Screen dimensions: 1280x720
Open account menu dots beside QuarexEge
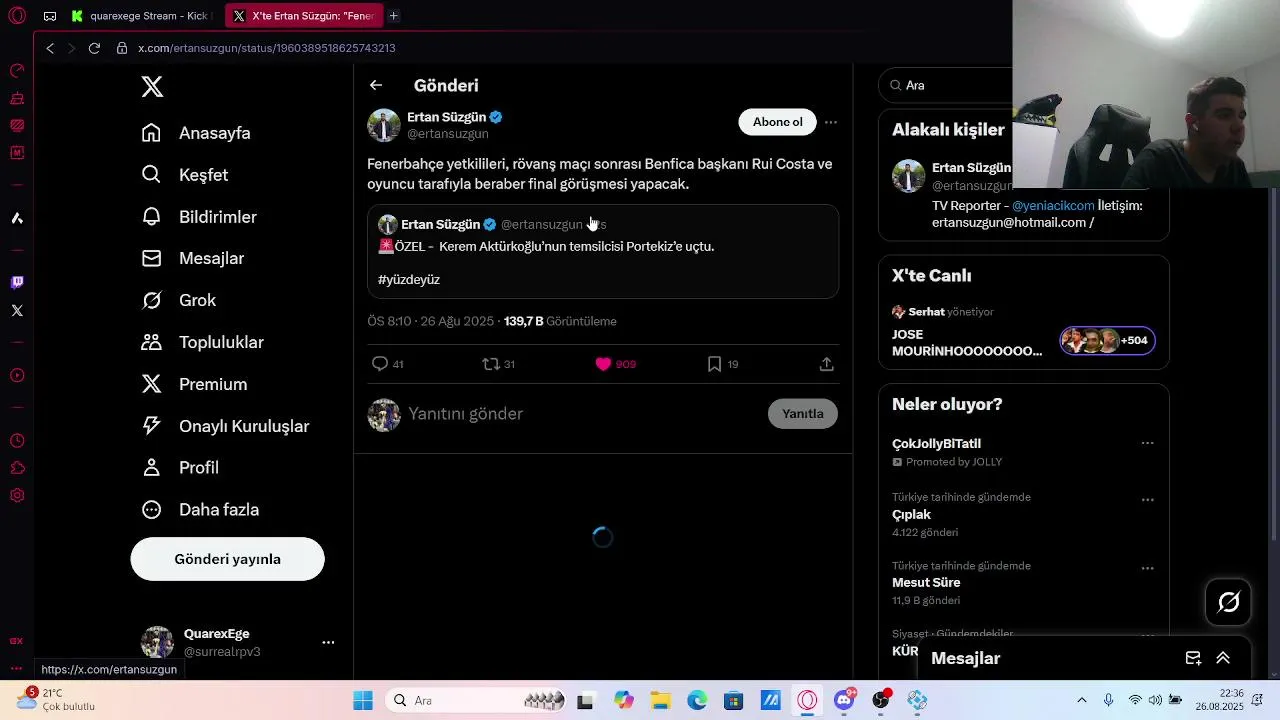328,642
